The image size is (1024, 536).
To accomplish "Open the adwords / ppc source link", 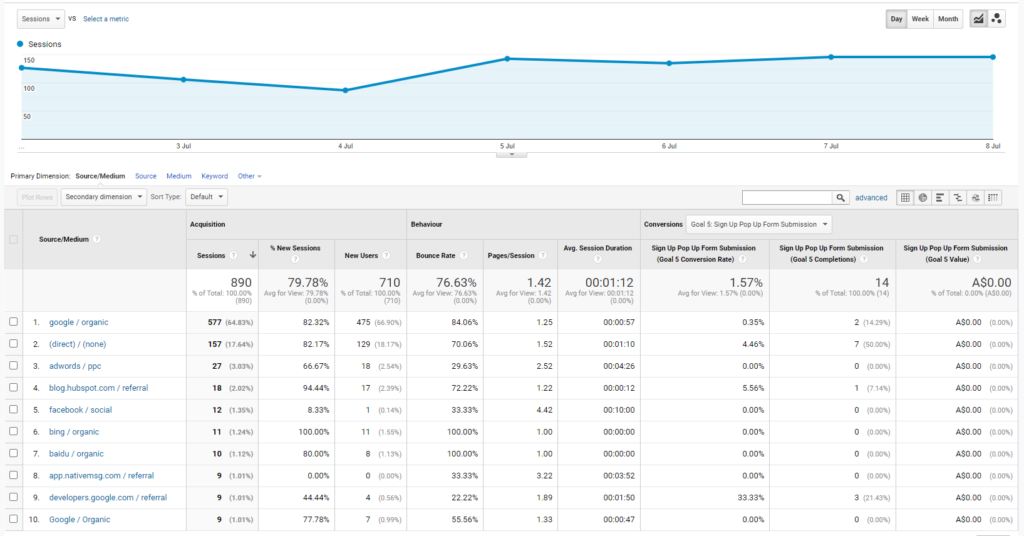I will click(x=75, y=366).
